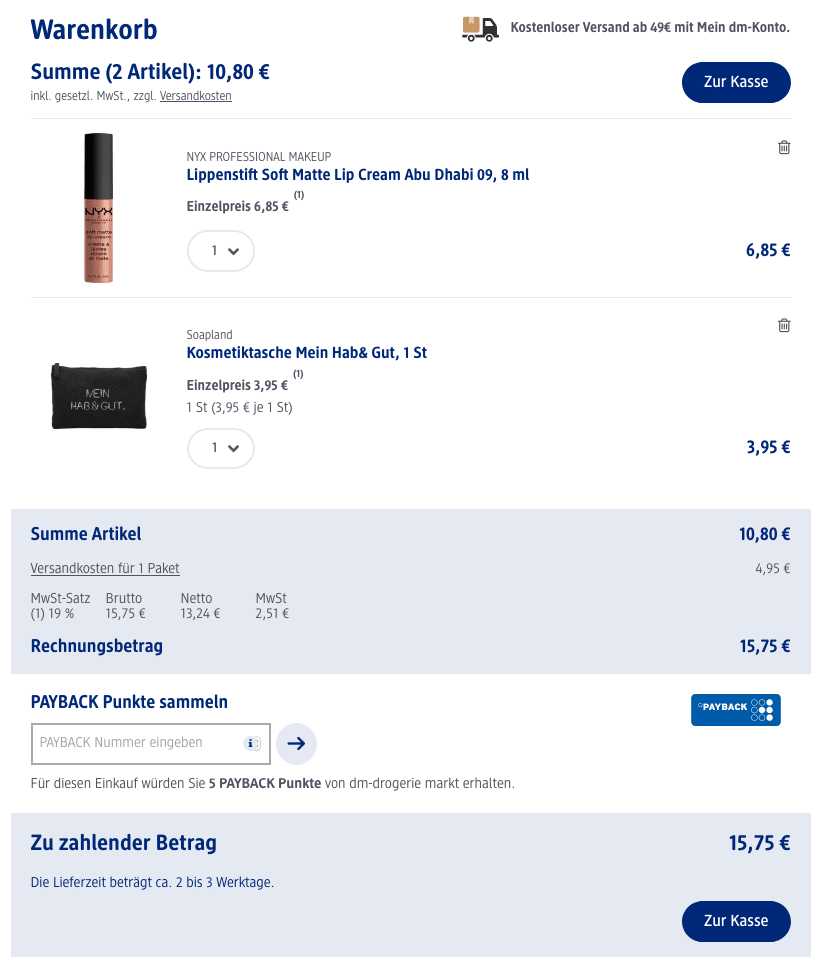This screenshot has width=823, height=966.
Task: Open the Versandkosten link under the Summe
Action: 195,96
